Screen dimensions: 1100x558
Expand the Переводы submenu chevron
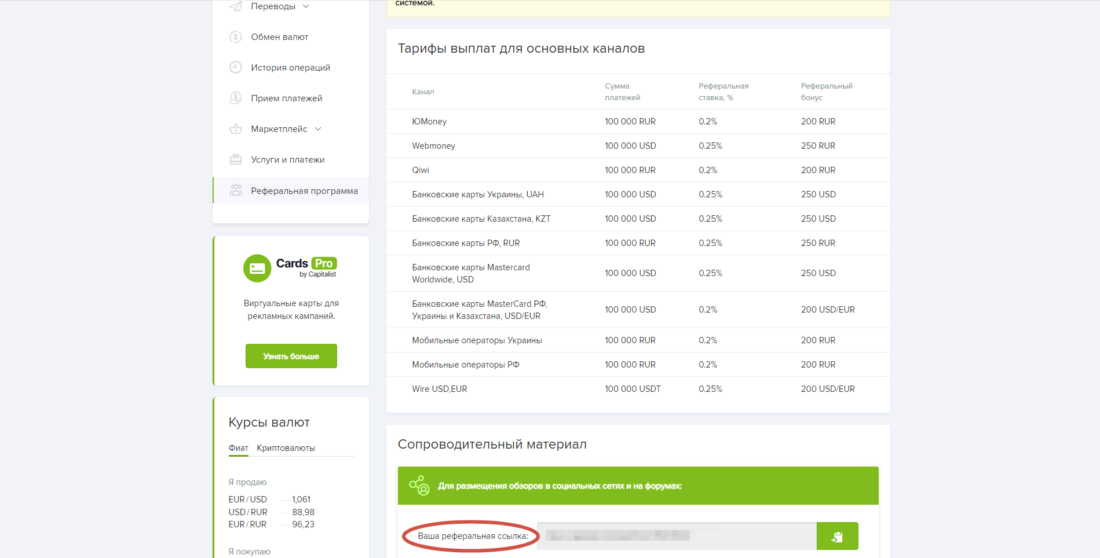tap(306, 7)
